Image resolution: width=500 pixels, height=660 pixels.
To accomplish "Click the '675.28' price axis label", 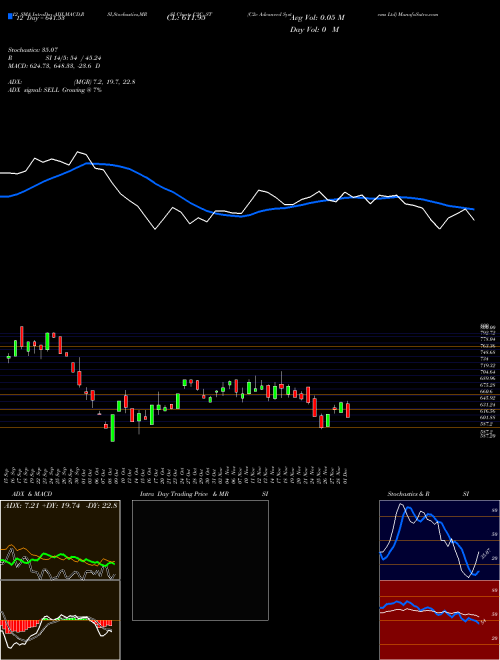I will (488, 385).
